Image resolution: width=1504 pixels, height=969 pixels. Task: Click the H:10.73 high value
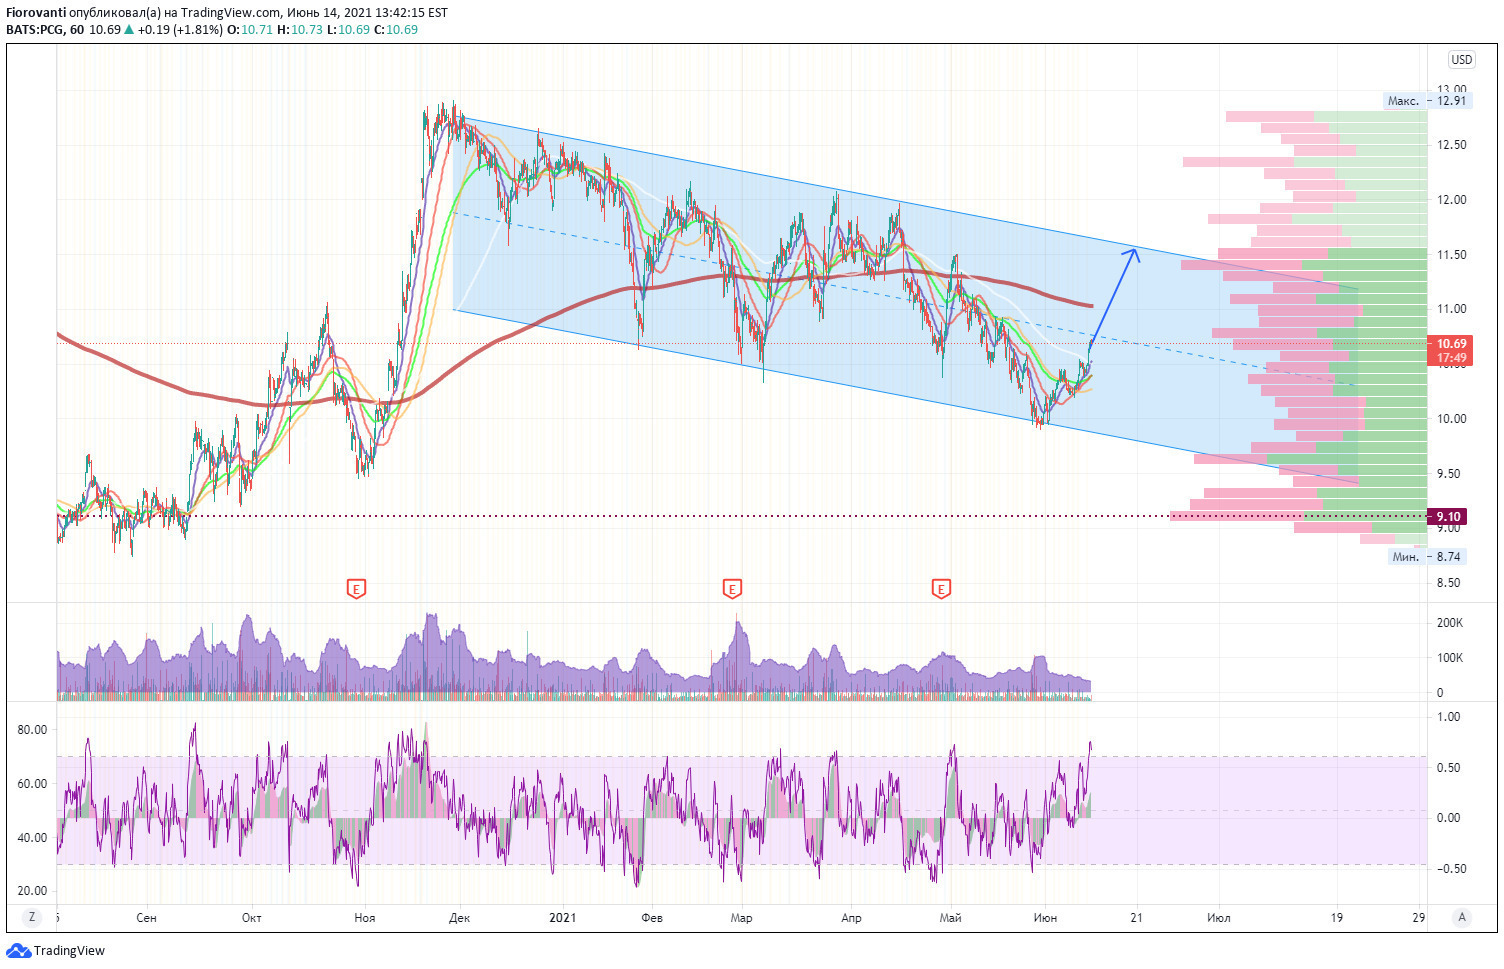point(300,30)
